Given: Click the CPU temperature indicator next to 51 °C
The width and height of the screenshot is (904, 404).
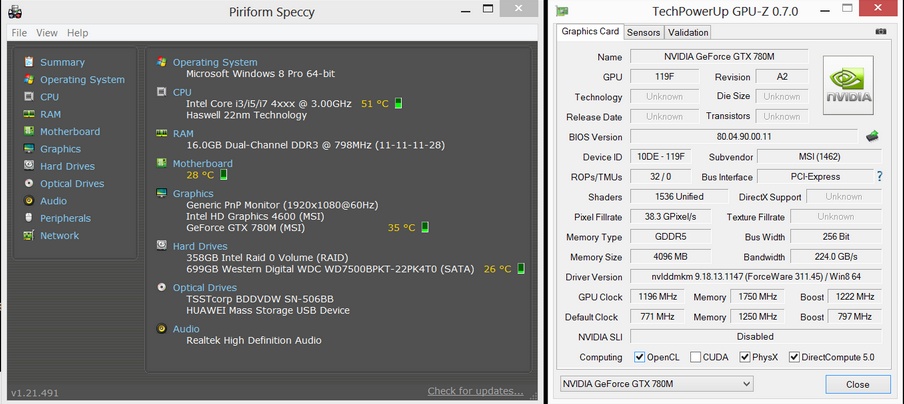Looking at the screenshot, I should point(398,104).
